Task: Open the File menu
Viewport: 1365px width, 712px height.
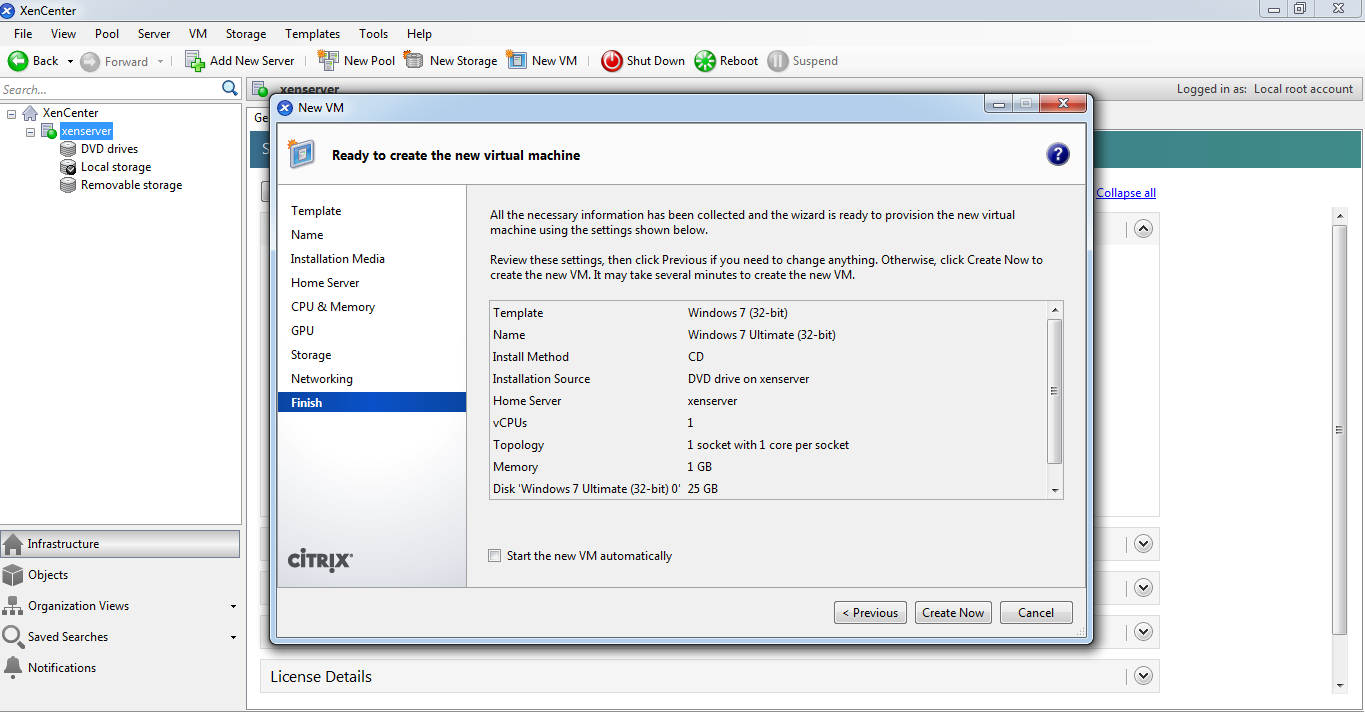Action: coord(23,33)
